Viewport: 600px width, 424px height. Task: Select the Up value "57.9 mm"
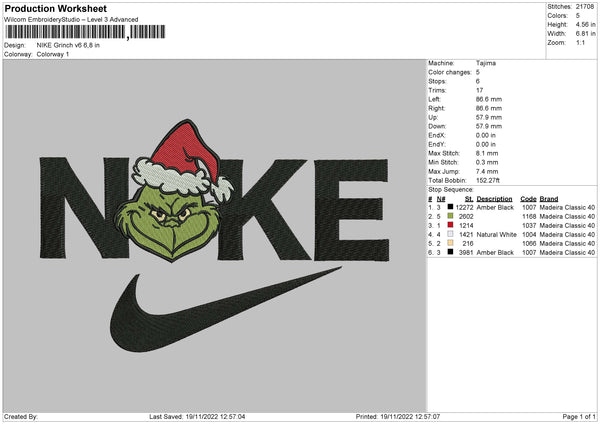pos(489,117)
